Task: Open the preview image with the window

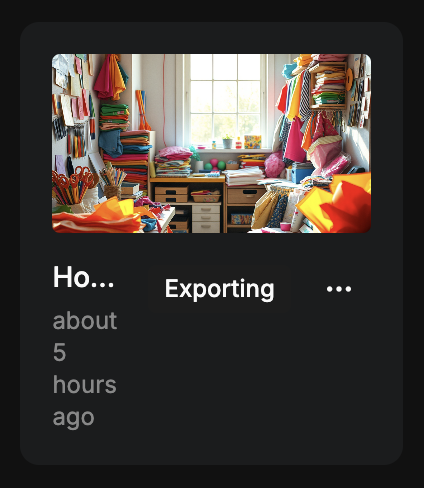Action: click(x=211, y=143)
